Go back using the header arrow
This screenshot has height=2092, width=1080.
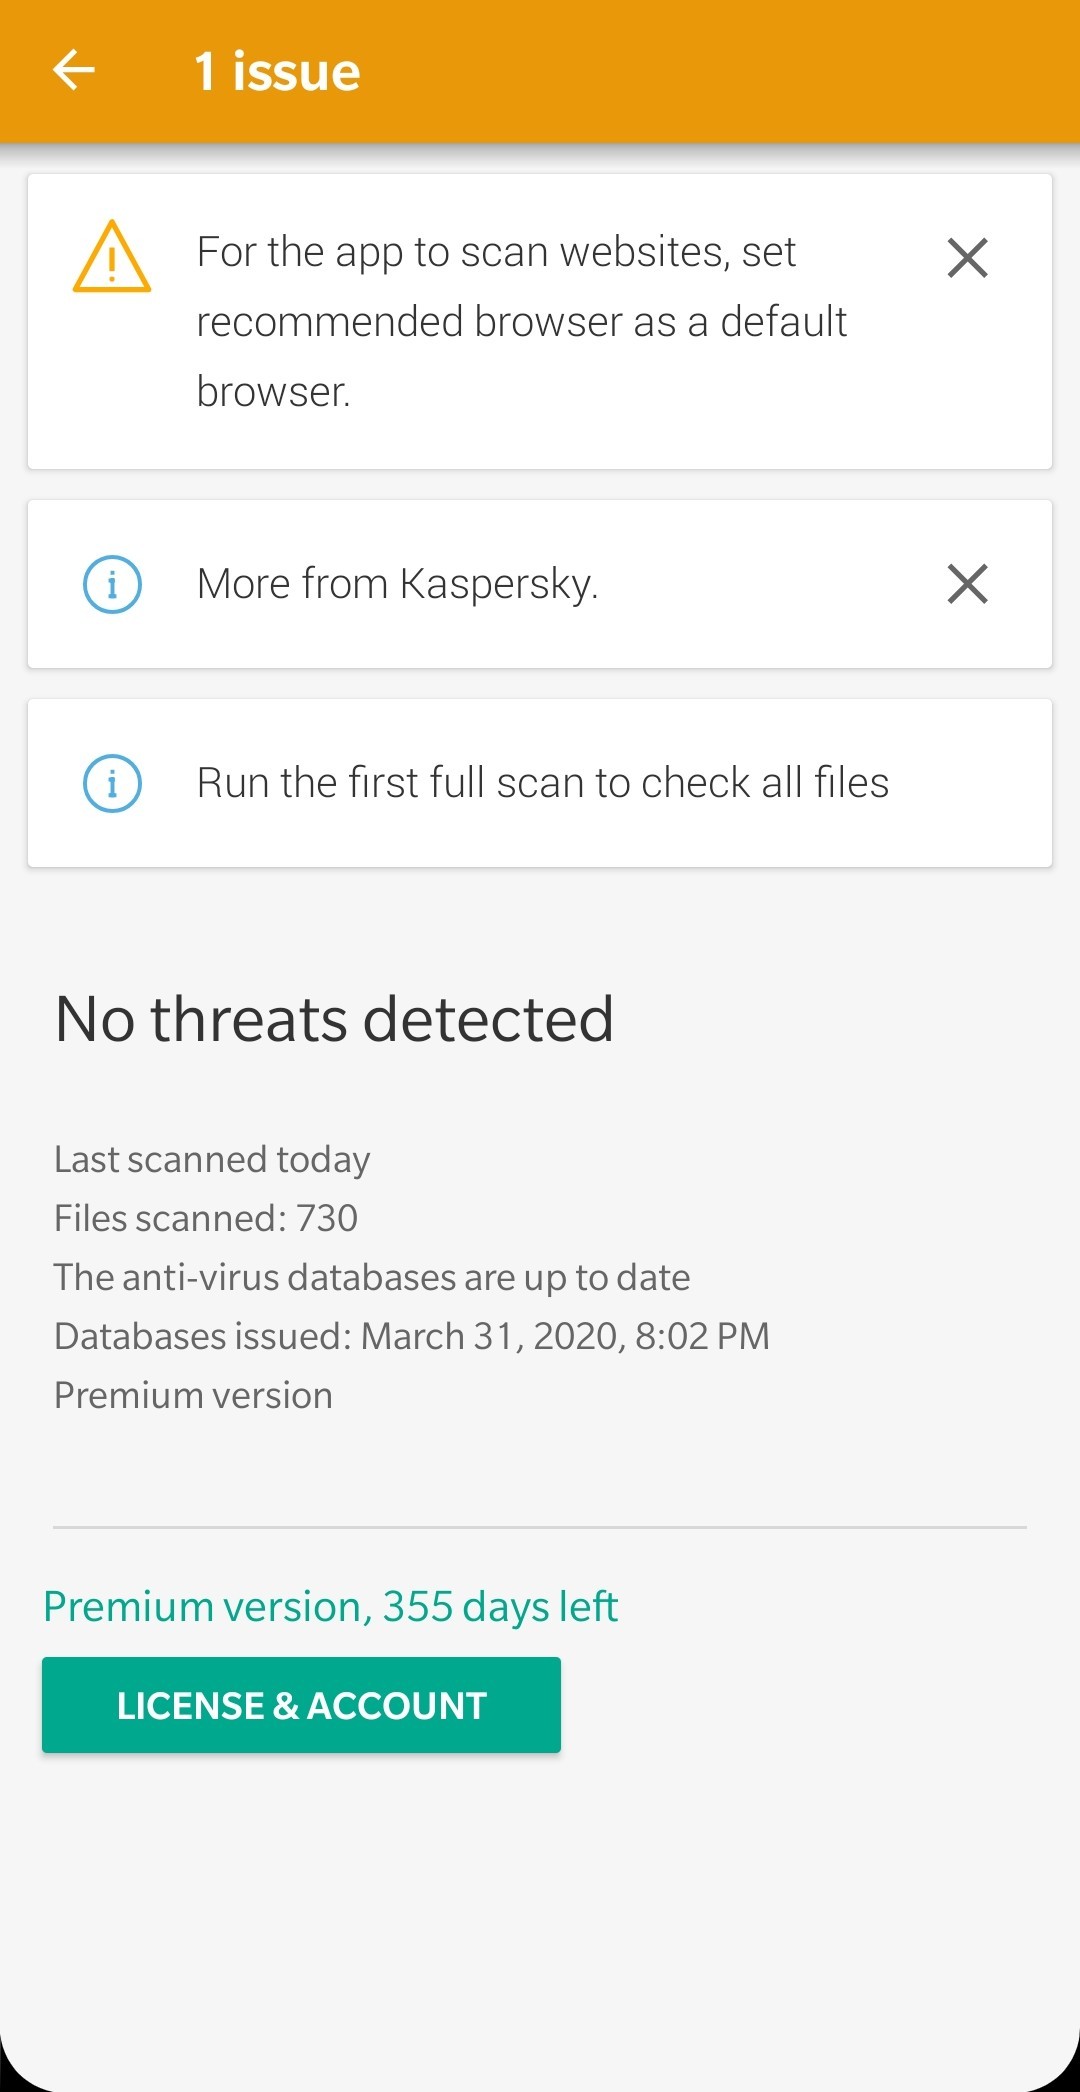[74, 70]
